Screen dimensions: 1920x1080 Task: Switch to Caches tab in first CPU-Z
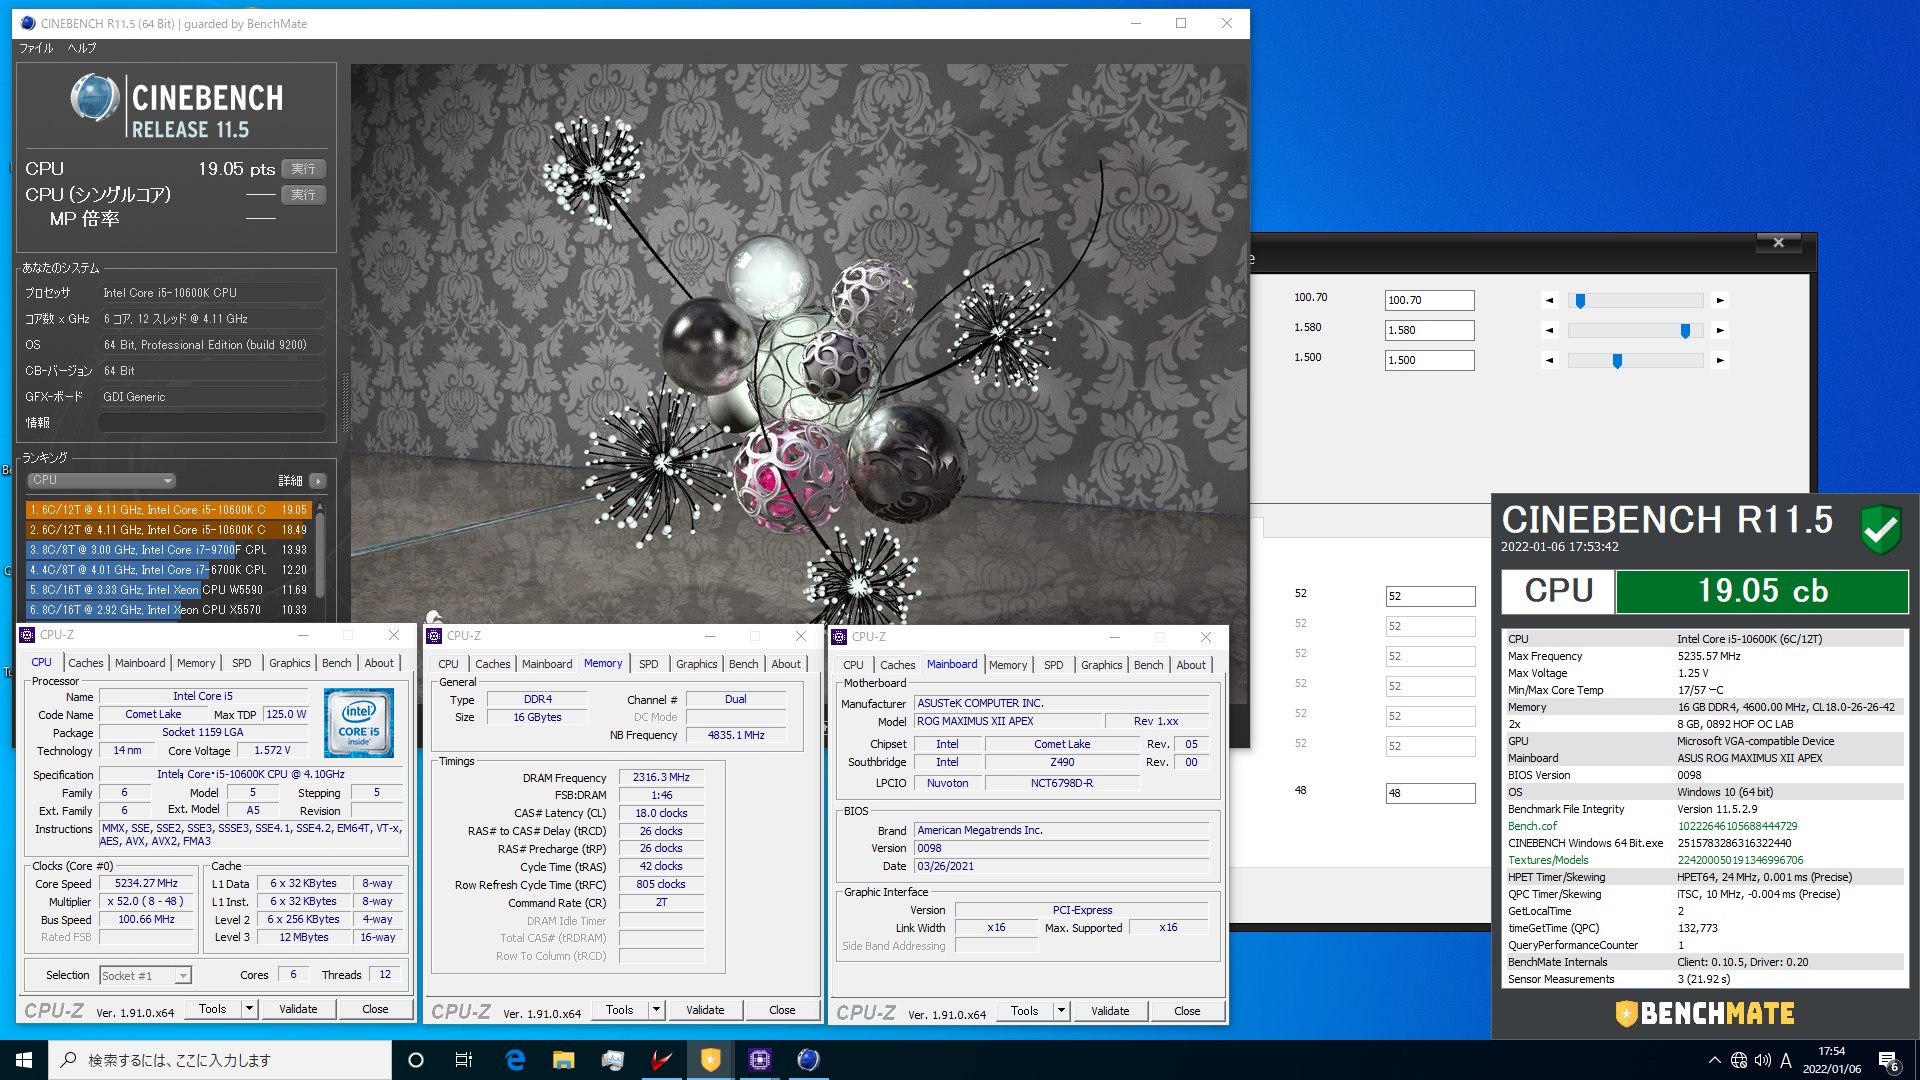(86, 663)
